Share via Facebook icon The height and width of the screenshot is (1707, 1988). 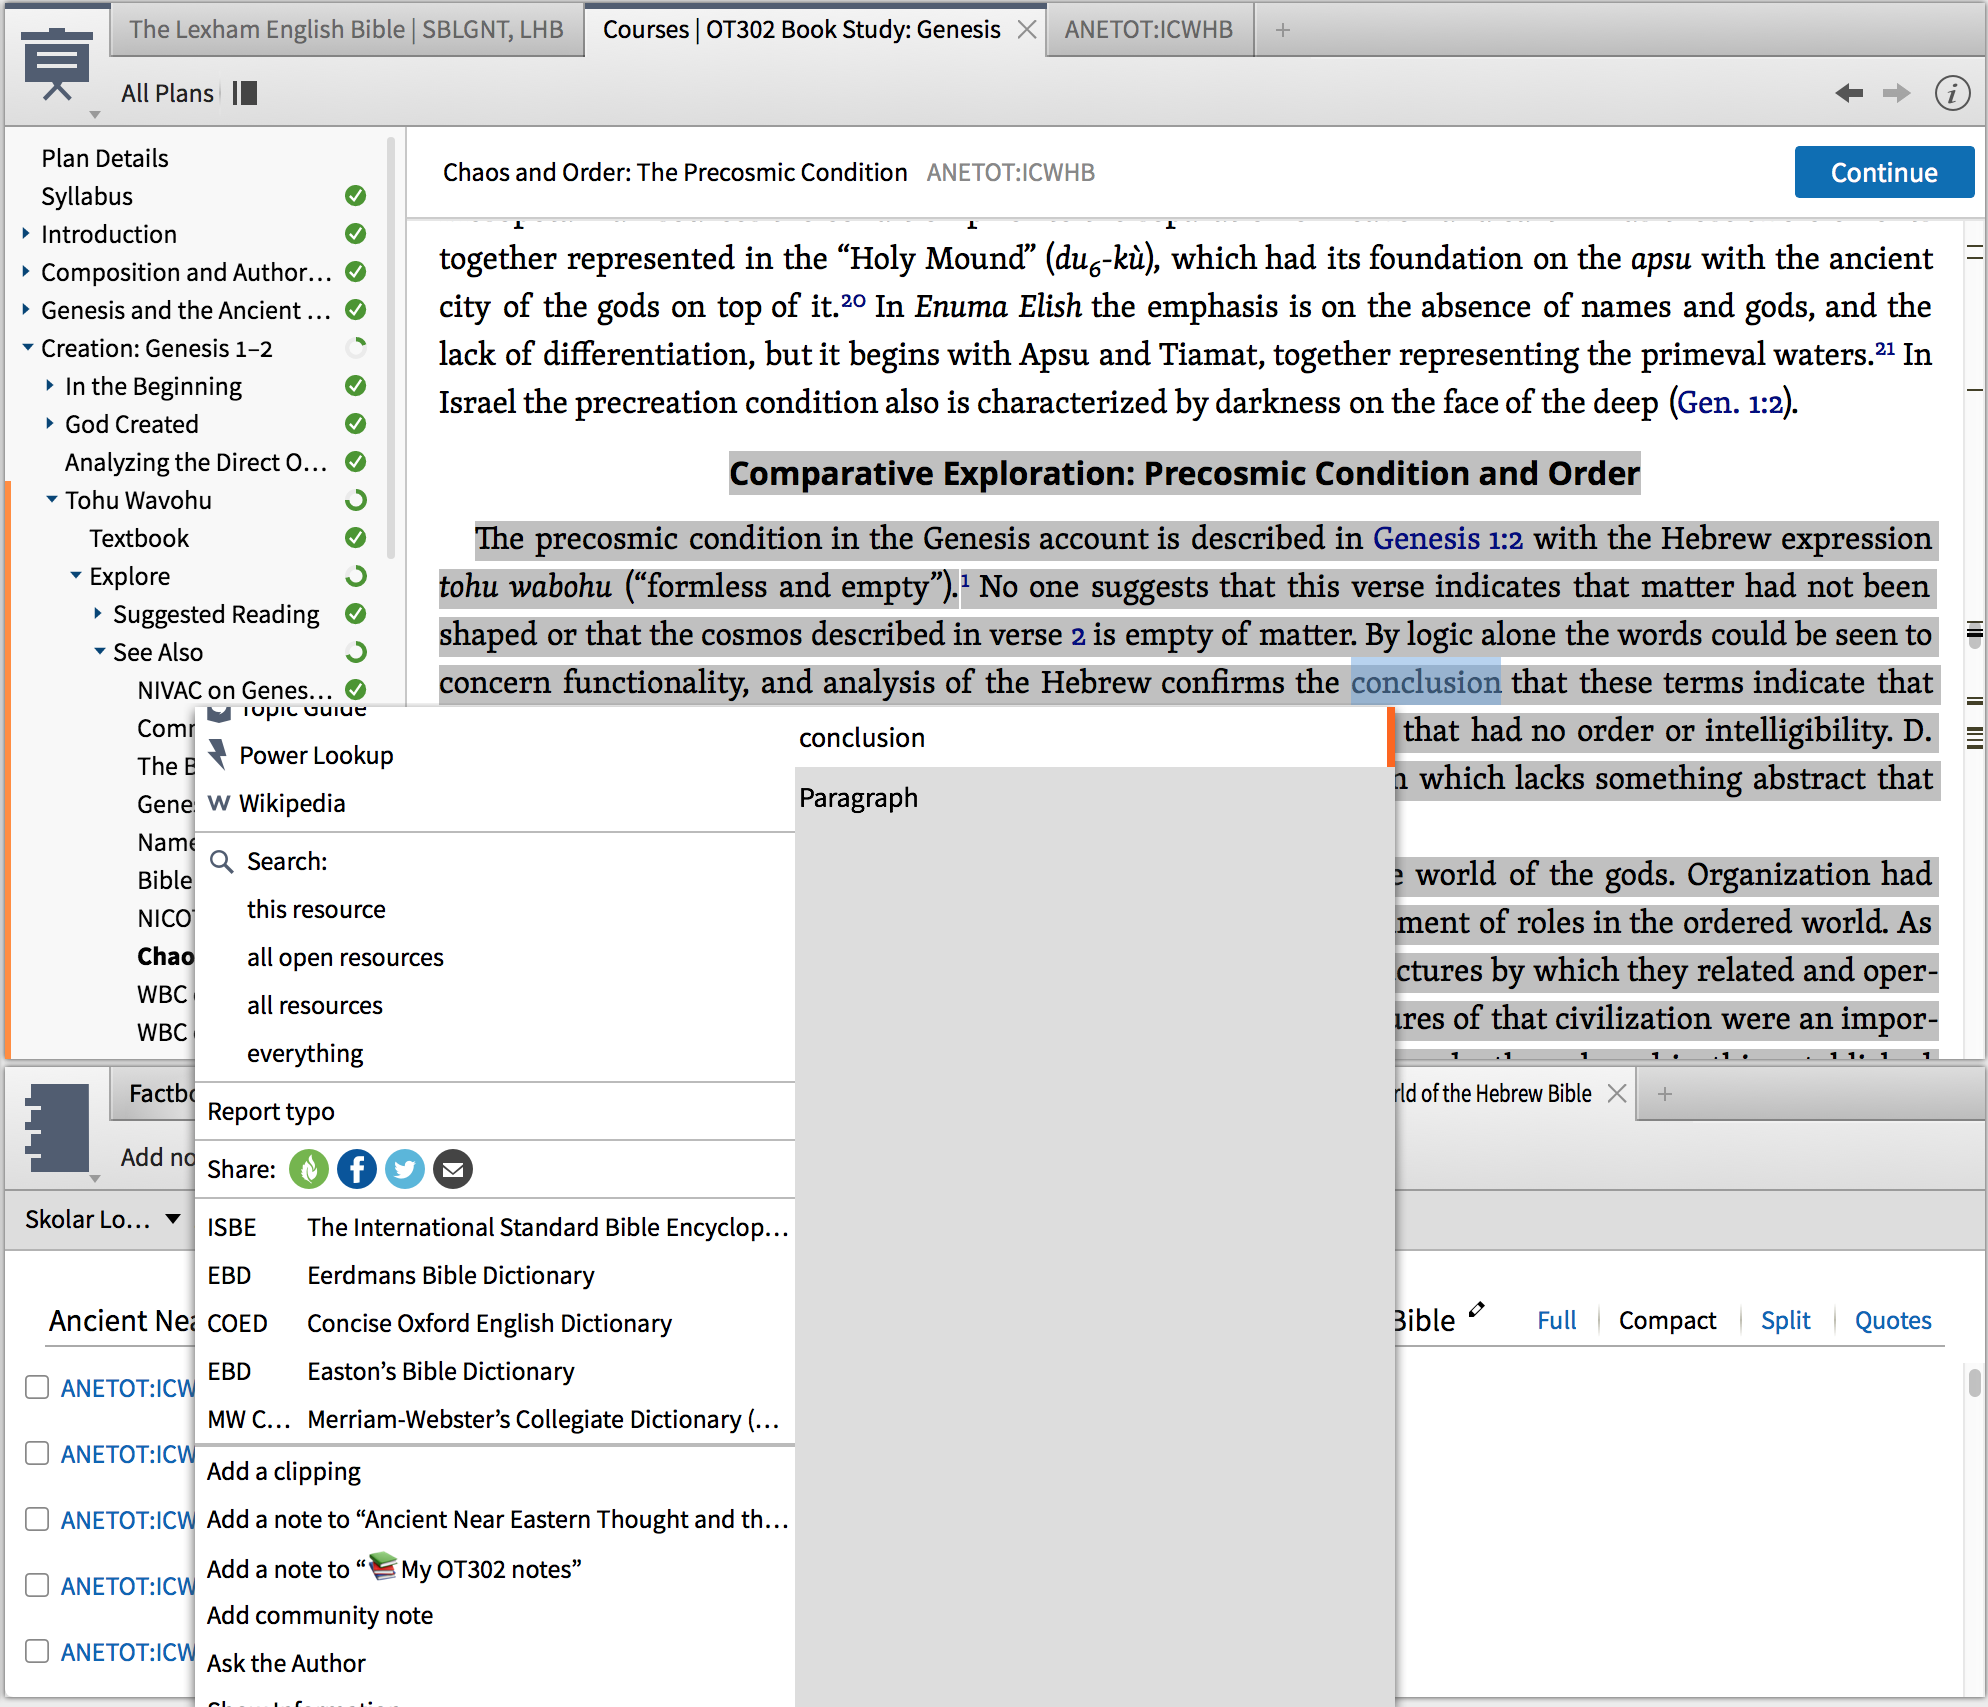(357, 1169)
